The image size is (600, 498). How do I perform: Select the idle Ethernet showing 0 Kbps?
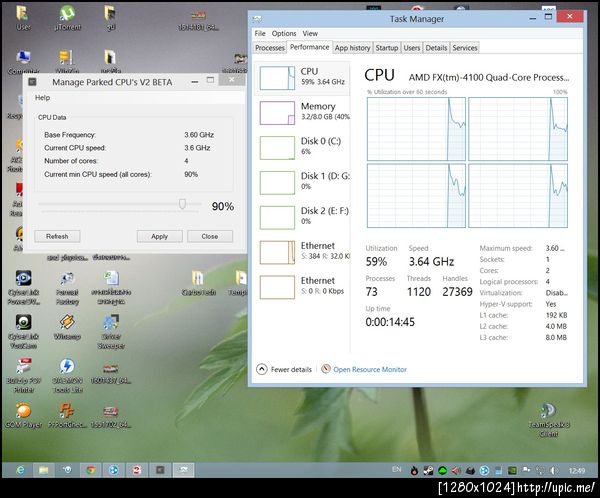pyautogui.click(x=302, y=287)
